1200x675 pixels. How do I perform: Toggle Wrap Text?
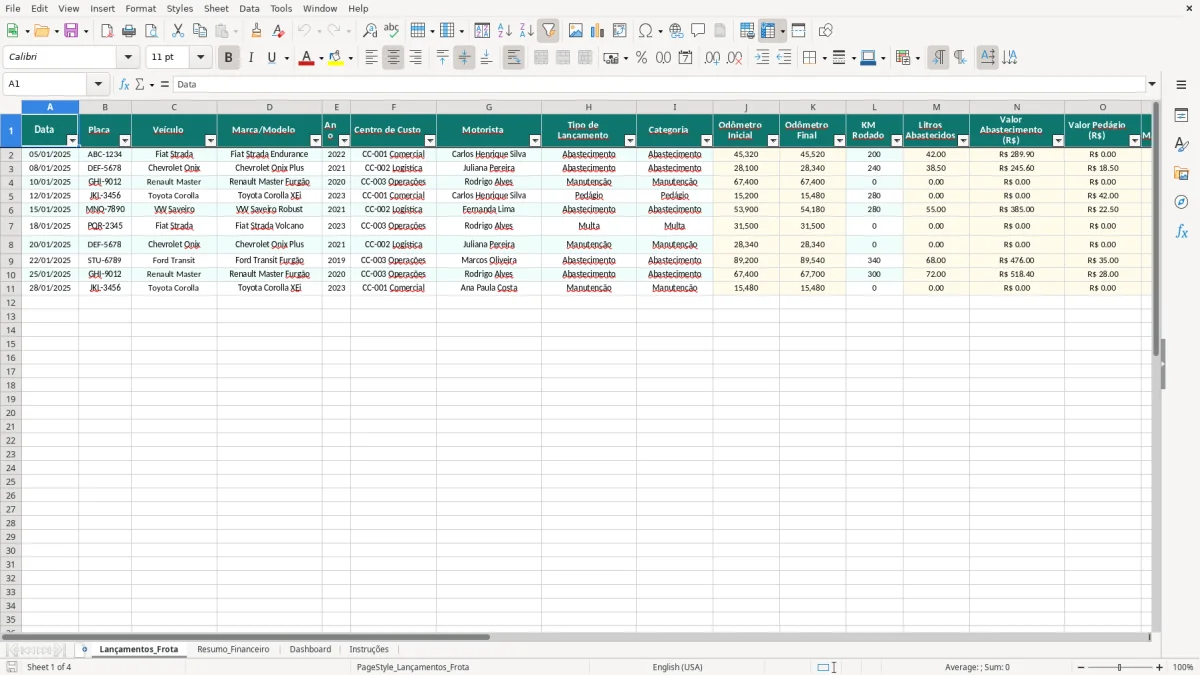513,58
